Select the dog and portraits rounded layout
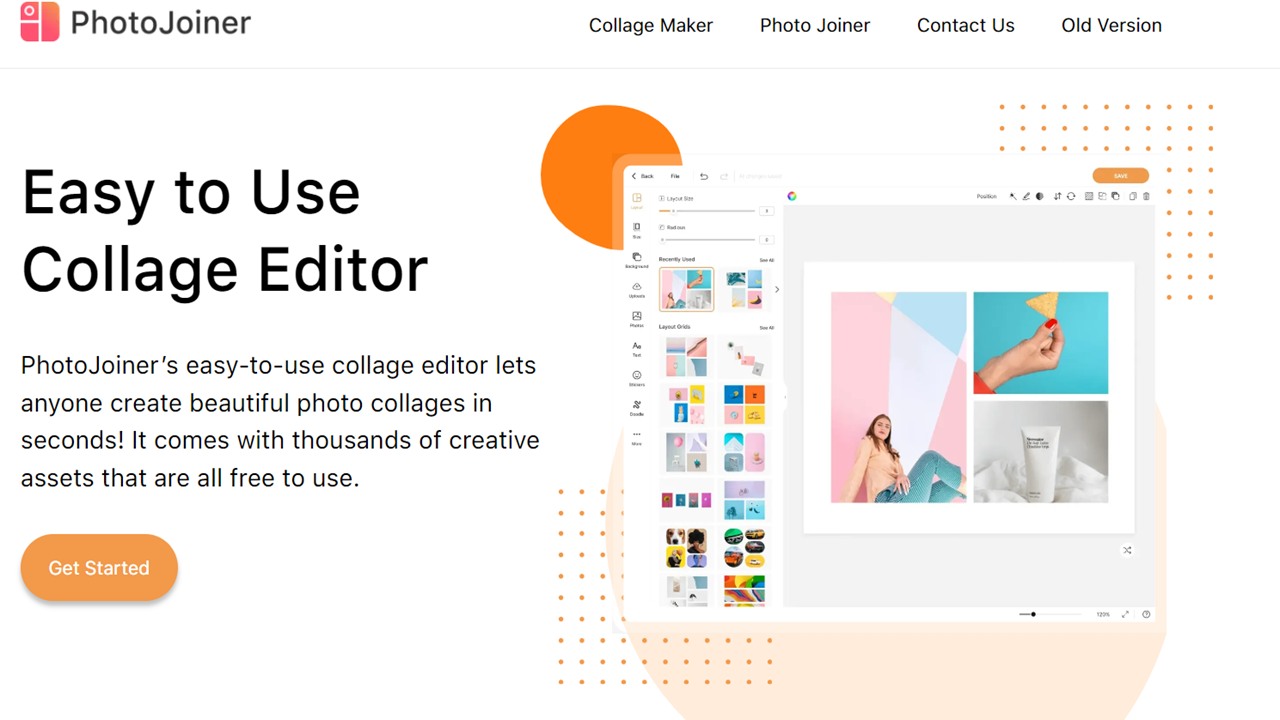1280x720 pixels. 687,548
